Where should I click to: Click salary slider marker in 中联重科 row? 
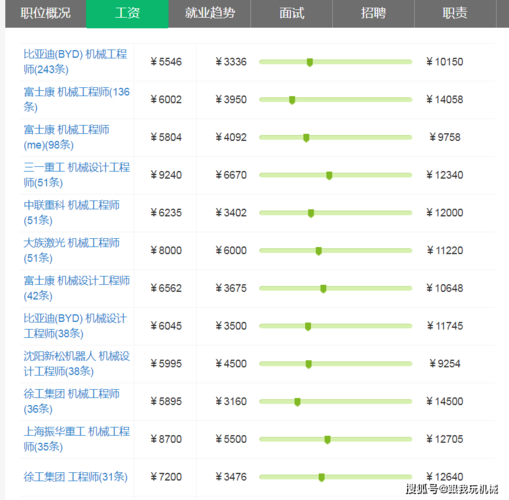click(311, 213)
